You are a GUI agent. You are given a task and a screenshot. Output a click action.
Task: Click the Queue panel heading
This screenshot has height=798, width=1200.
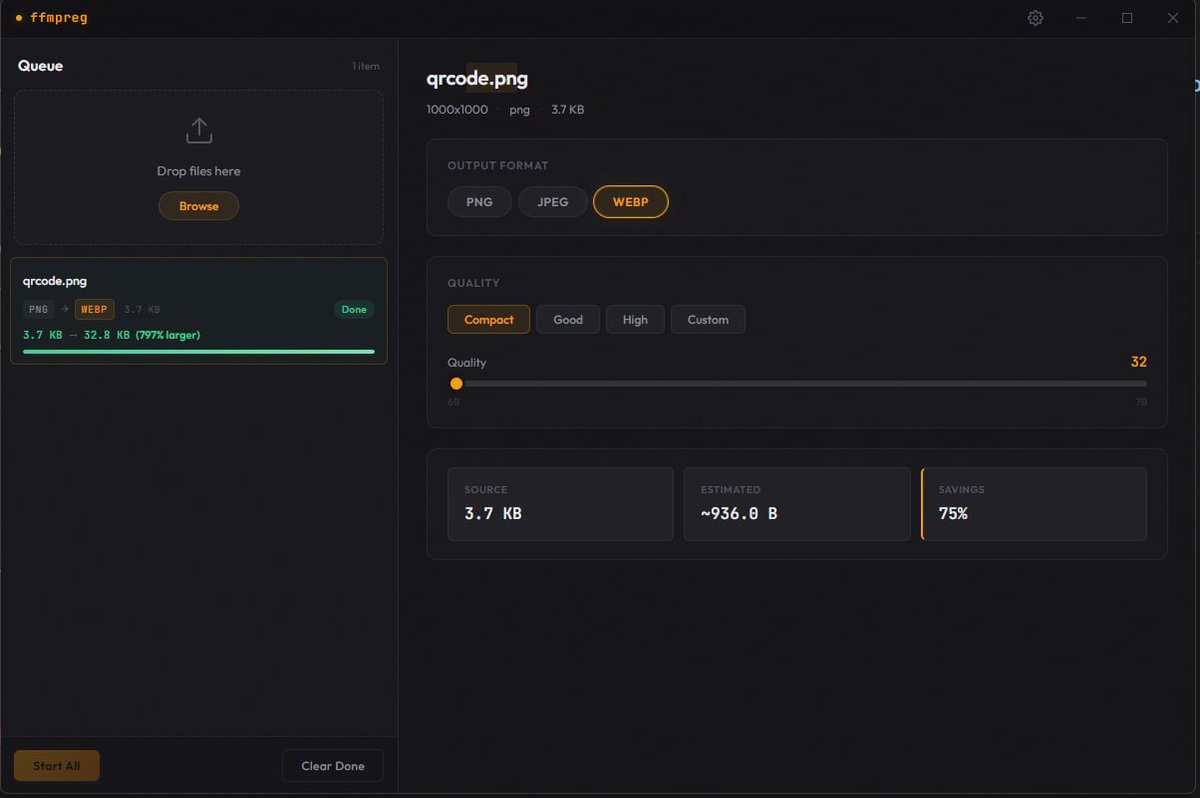coord(40,66)
